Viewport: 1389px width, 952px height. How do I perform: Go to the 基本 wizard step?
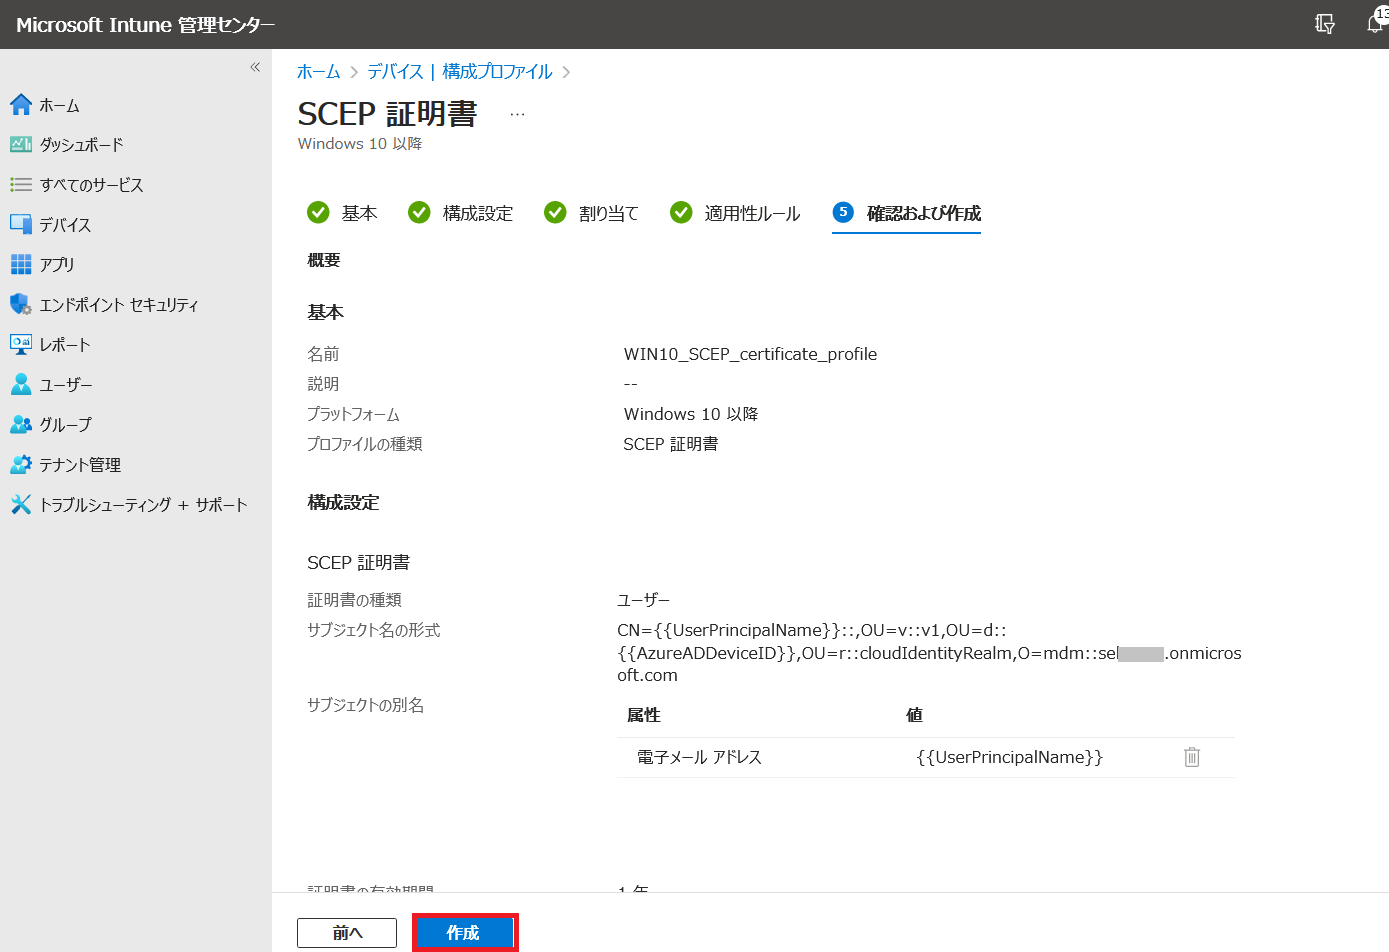[x=343, y=213]
